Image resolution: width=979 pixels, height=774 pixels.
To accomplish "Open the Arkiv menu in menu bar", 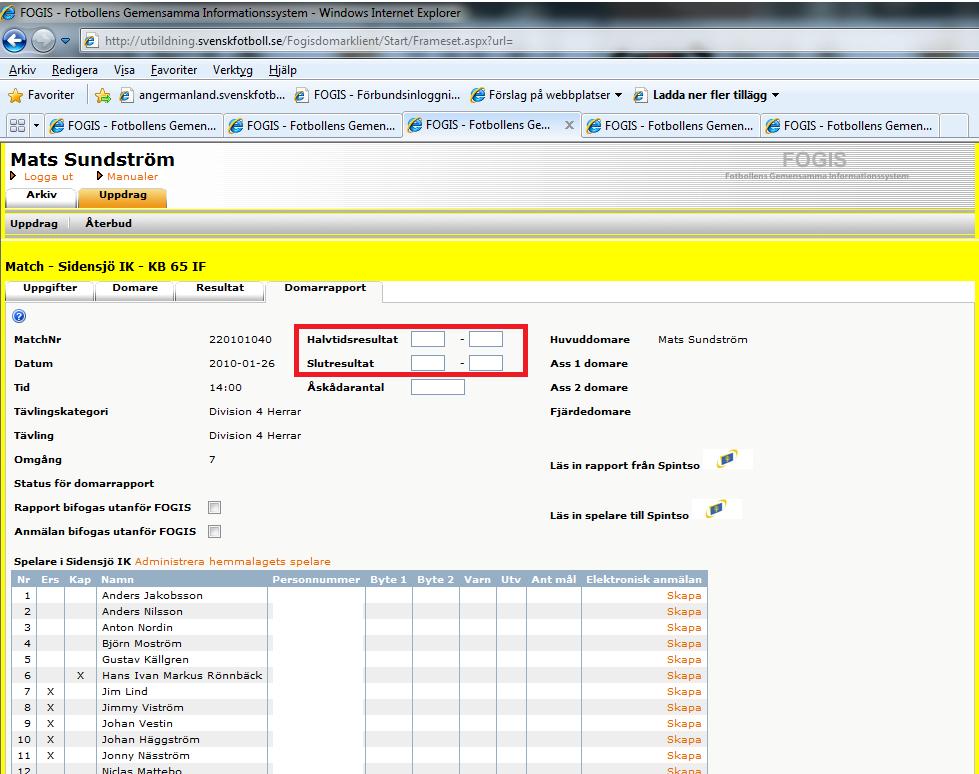I will (22, 70).
